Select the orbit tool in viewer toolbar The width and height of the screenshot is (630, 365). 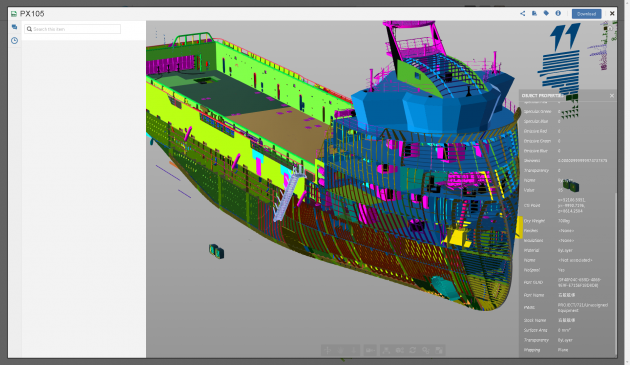pos(327,350)
